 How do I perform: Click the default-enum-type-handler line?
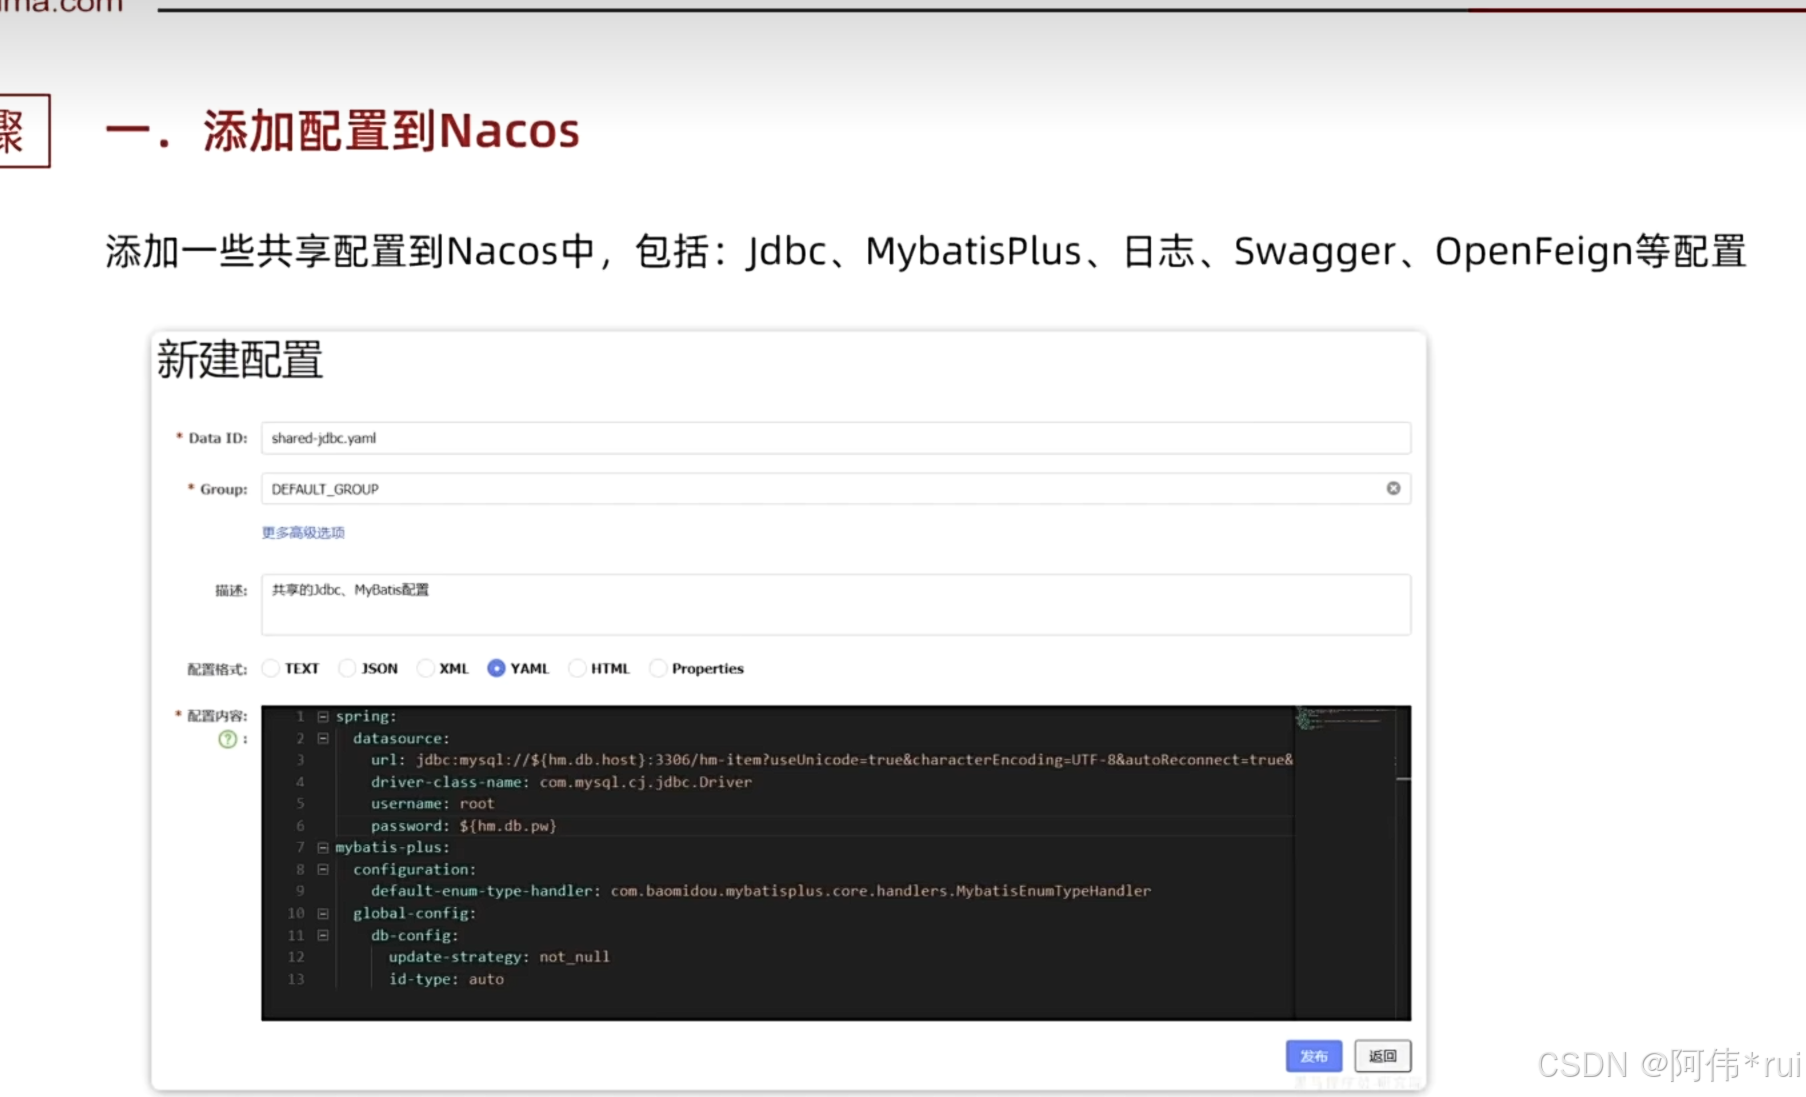pos(760,891)
